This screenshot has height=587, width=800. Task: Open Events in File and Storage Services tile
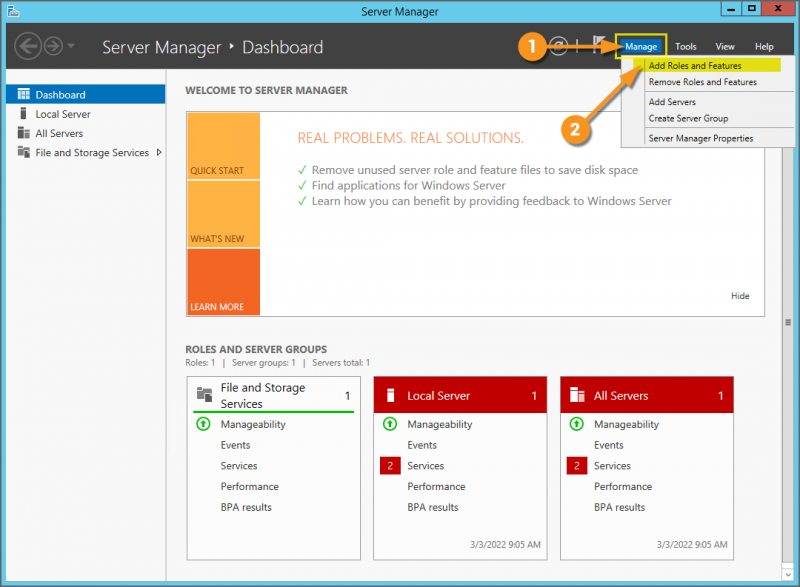click(235, 445)
